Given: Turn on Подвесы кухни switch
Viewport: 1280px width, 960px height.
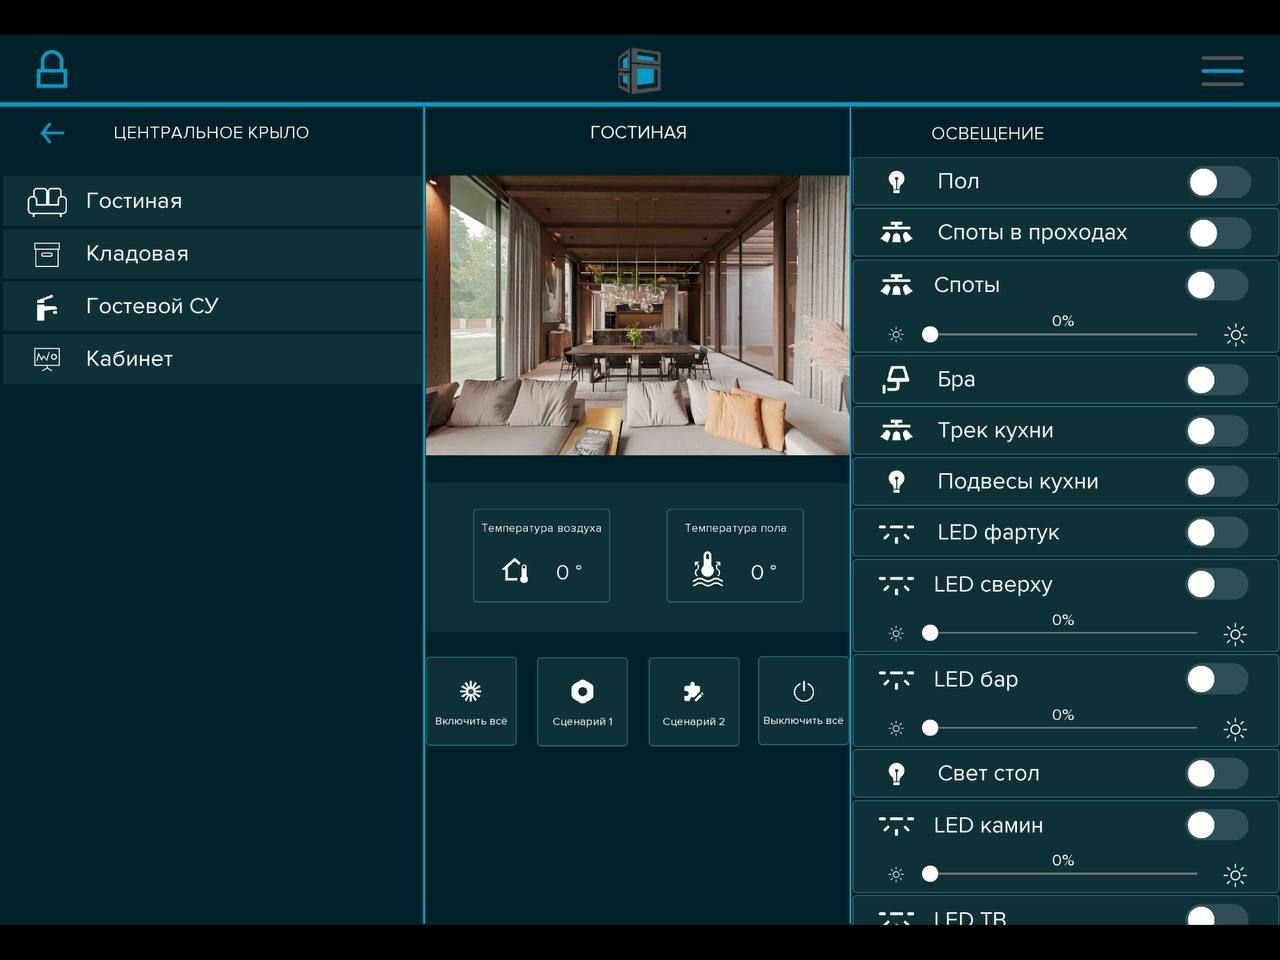Looking at the screenshot, I should 1217,482.
